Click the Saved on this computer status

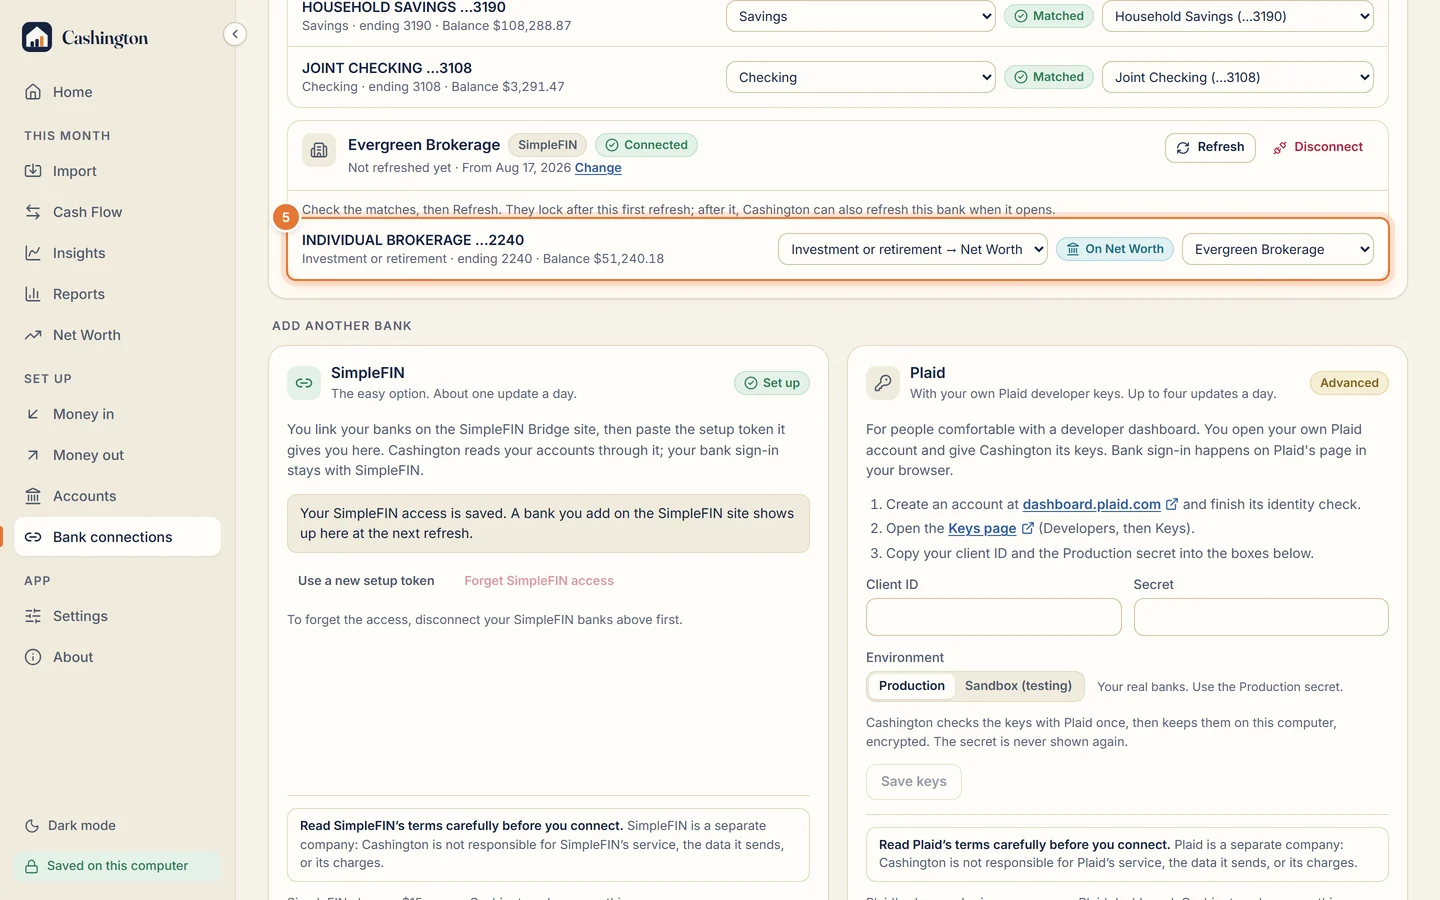pos(117,866)
